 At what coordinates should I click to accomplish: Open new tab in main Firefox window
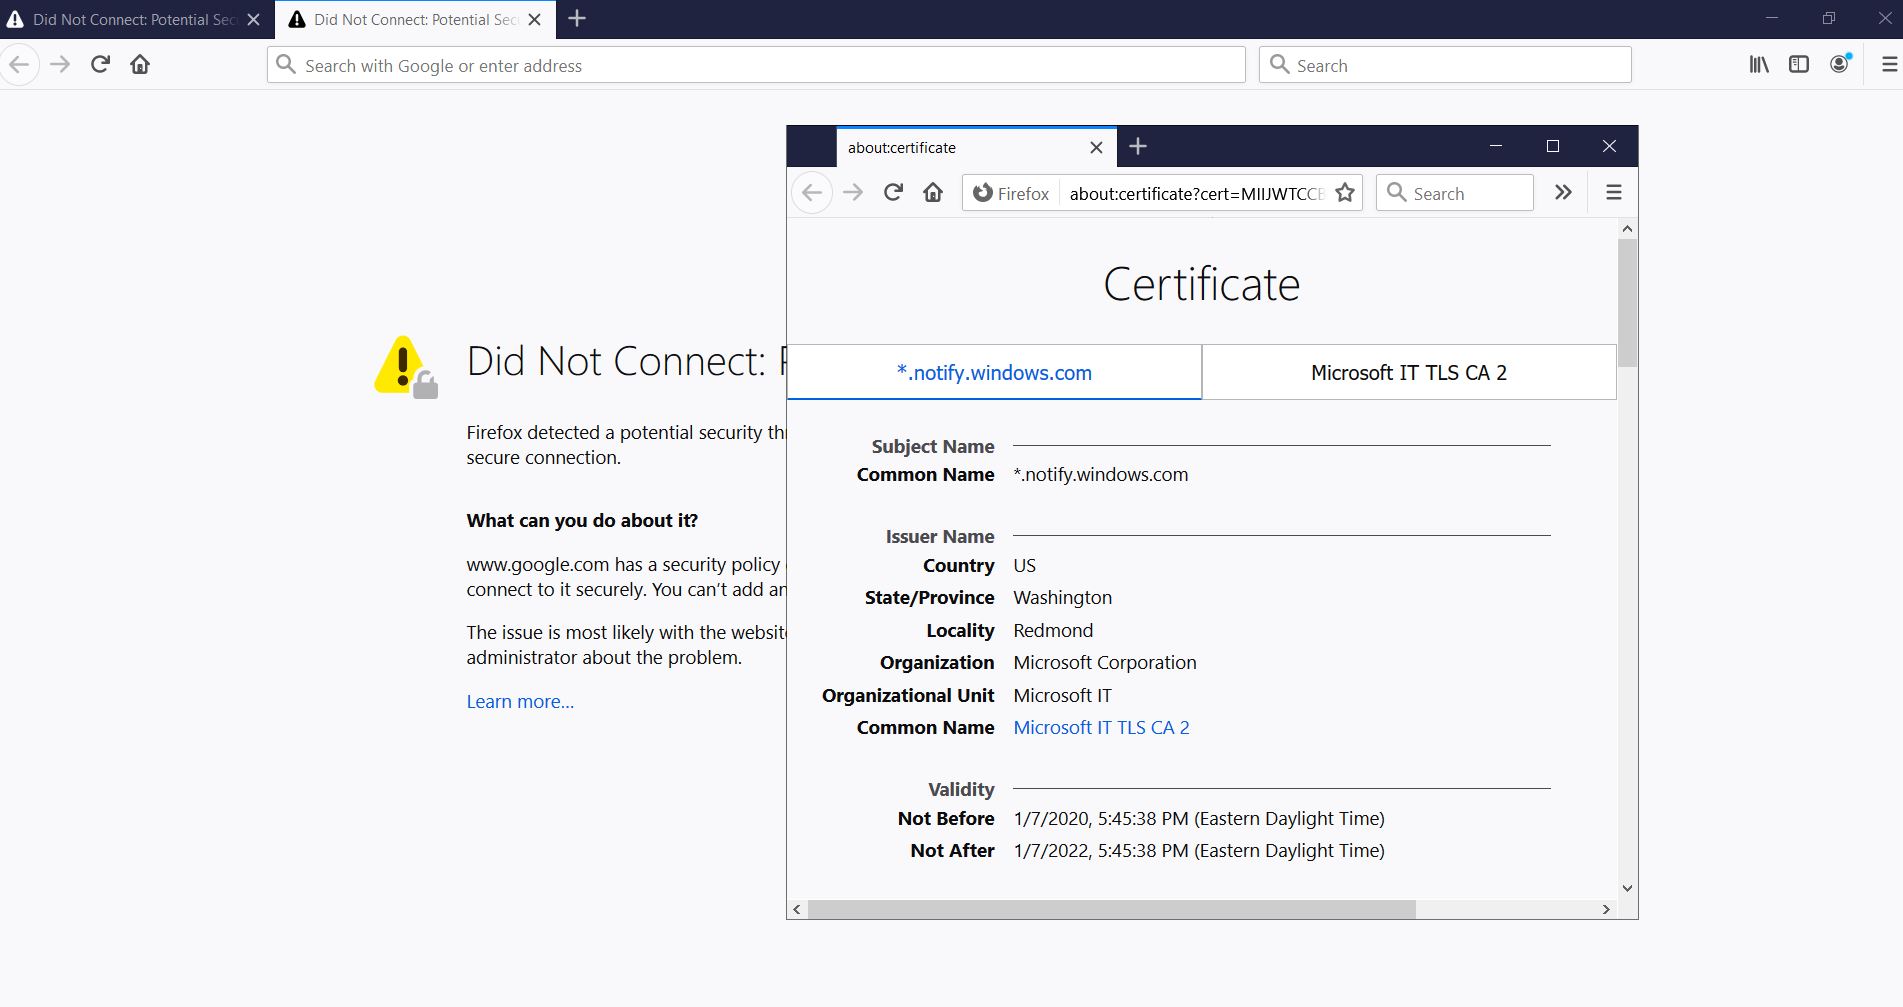(577, 19)
